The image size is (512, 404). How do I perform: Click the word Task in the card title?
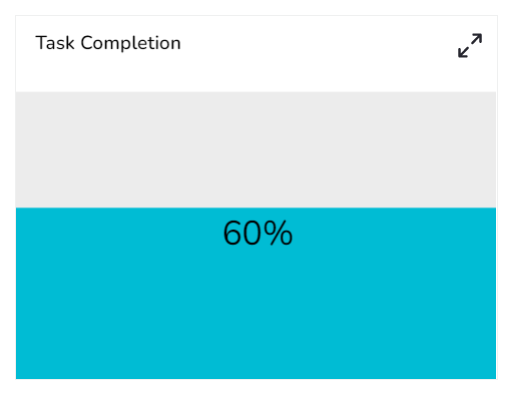click(55, 43)
